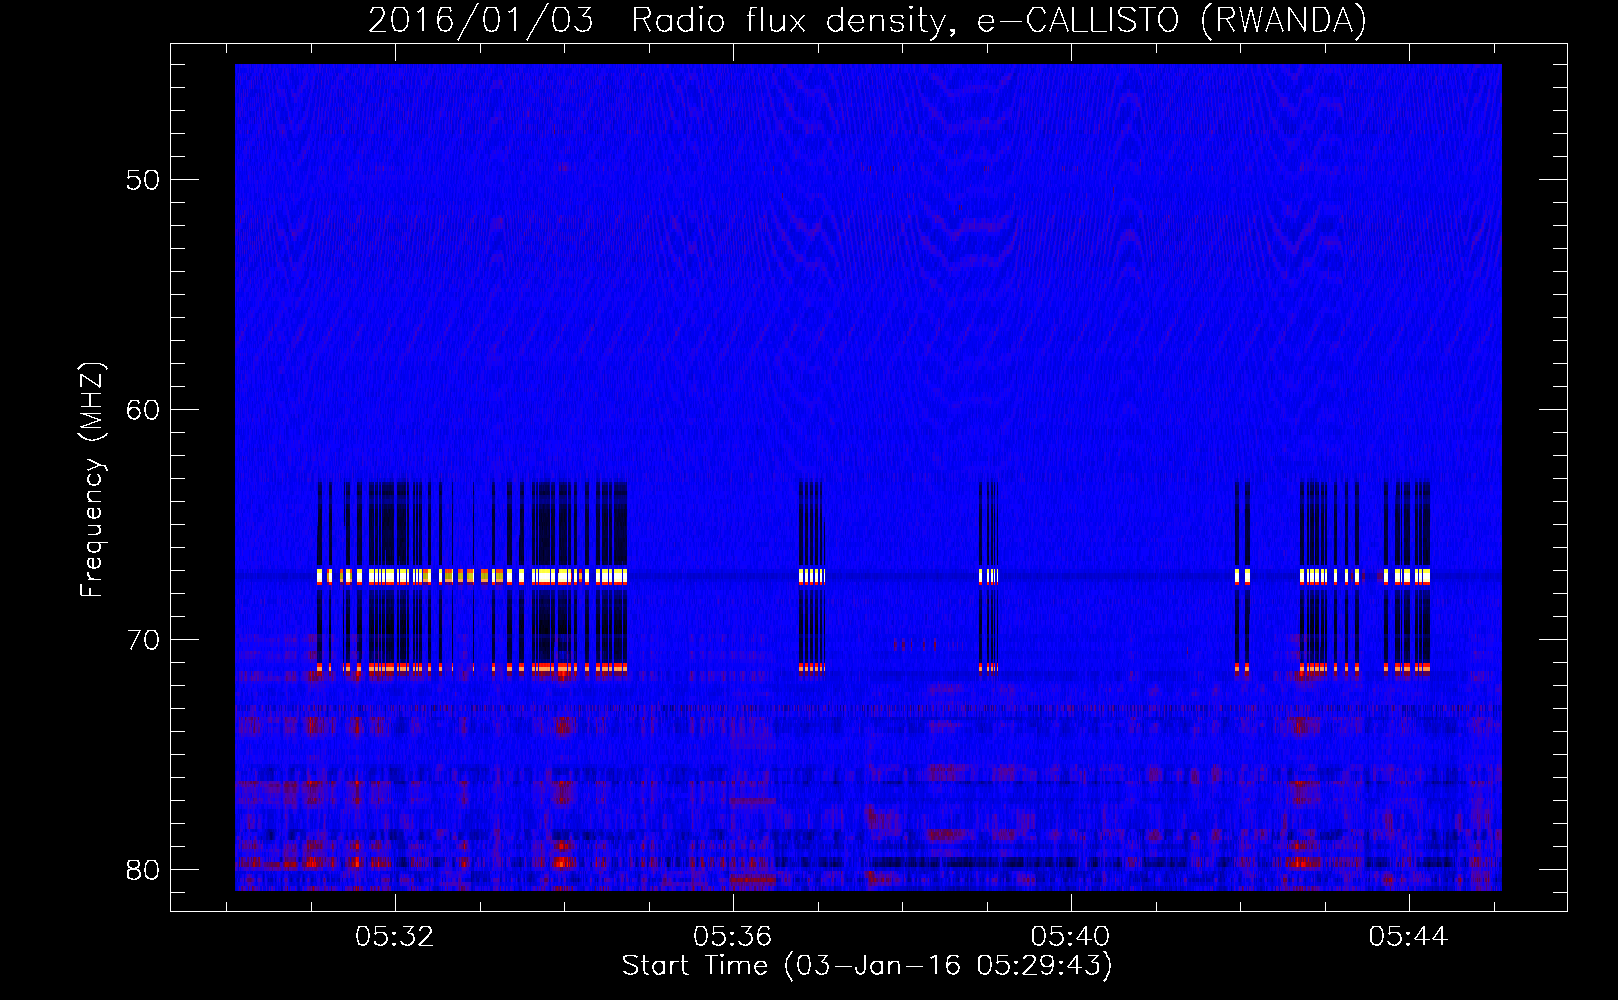Click the 05:36 time tick label

[733, 936]
